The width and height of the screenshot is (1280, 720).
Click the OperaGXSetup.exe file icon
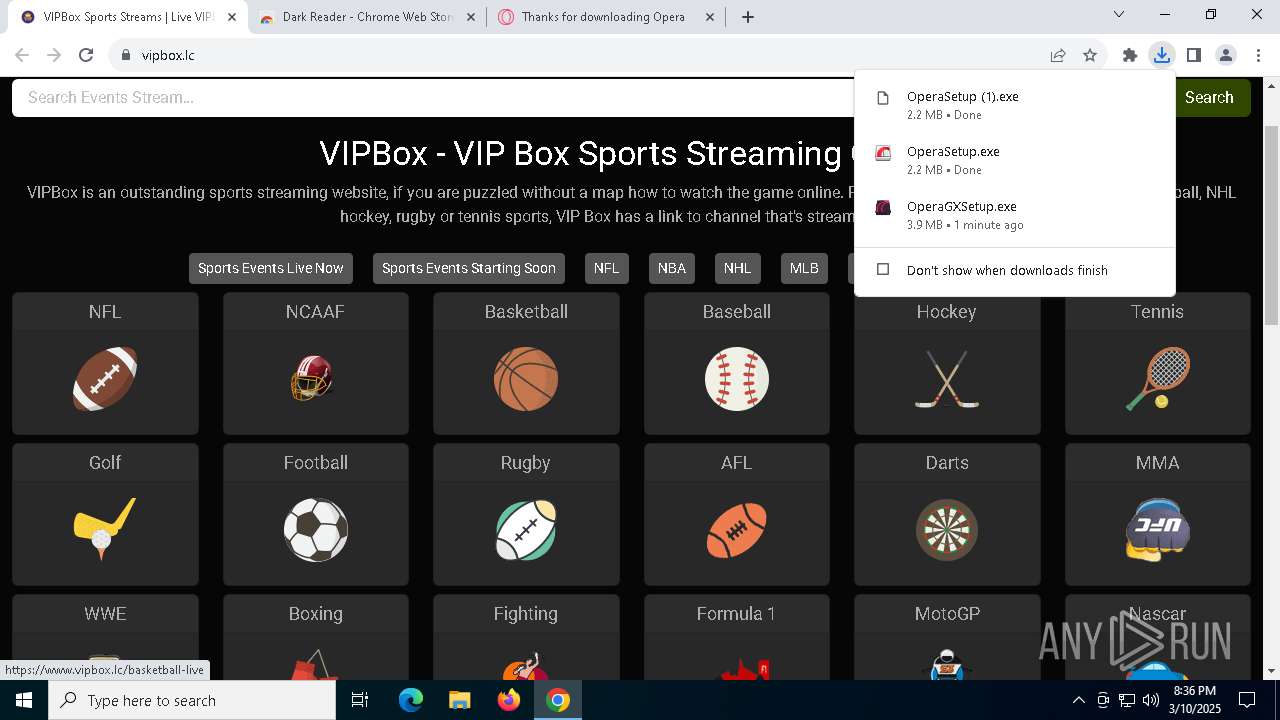tap(883, 208)
